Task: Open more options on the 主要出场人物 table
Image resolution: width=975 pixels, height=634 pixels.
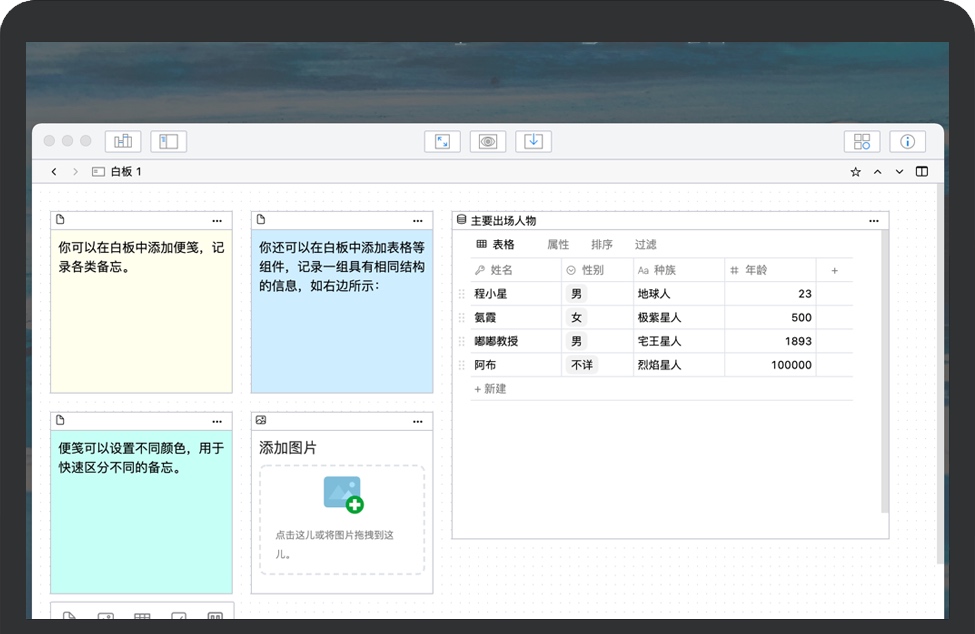Action: click(874, 221)
